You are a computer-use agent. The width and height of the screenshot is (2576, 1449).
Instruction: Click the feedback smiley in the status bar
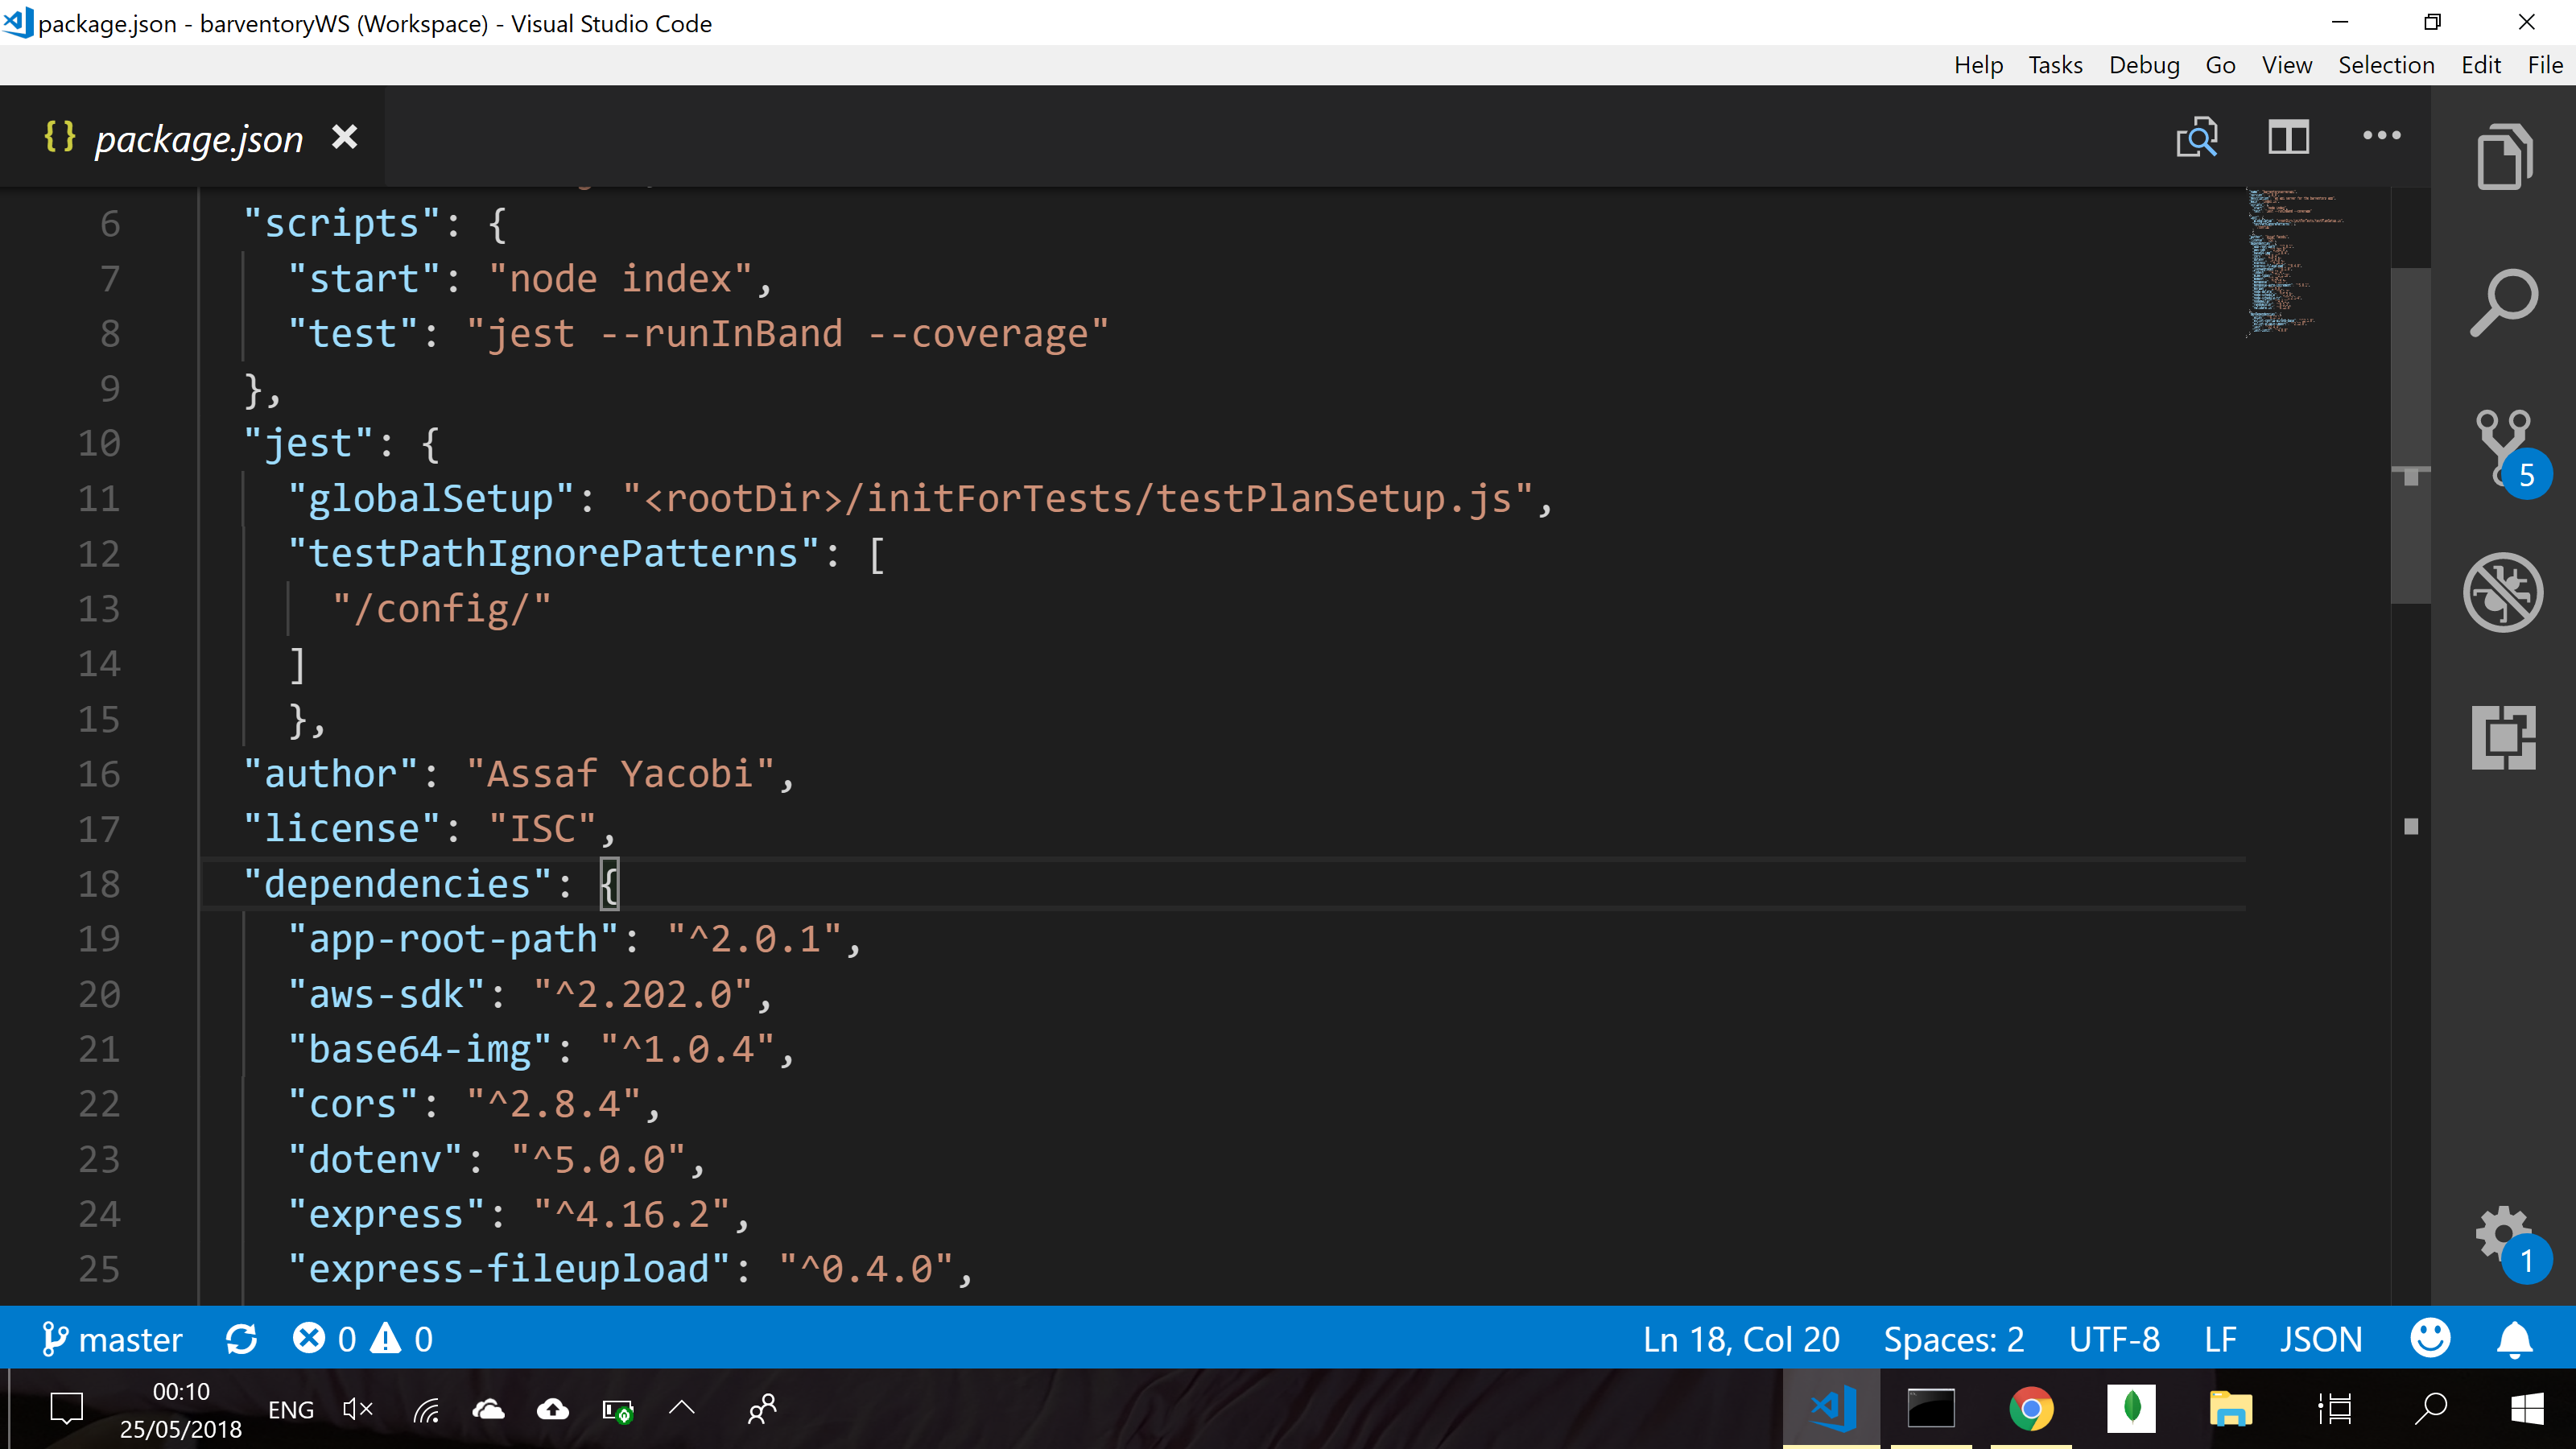tap(2430, 1338)
